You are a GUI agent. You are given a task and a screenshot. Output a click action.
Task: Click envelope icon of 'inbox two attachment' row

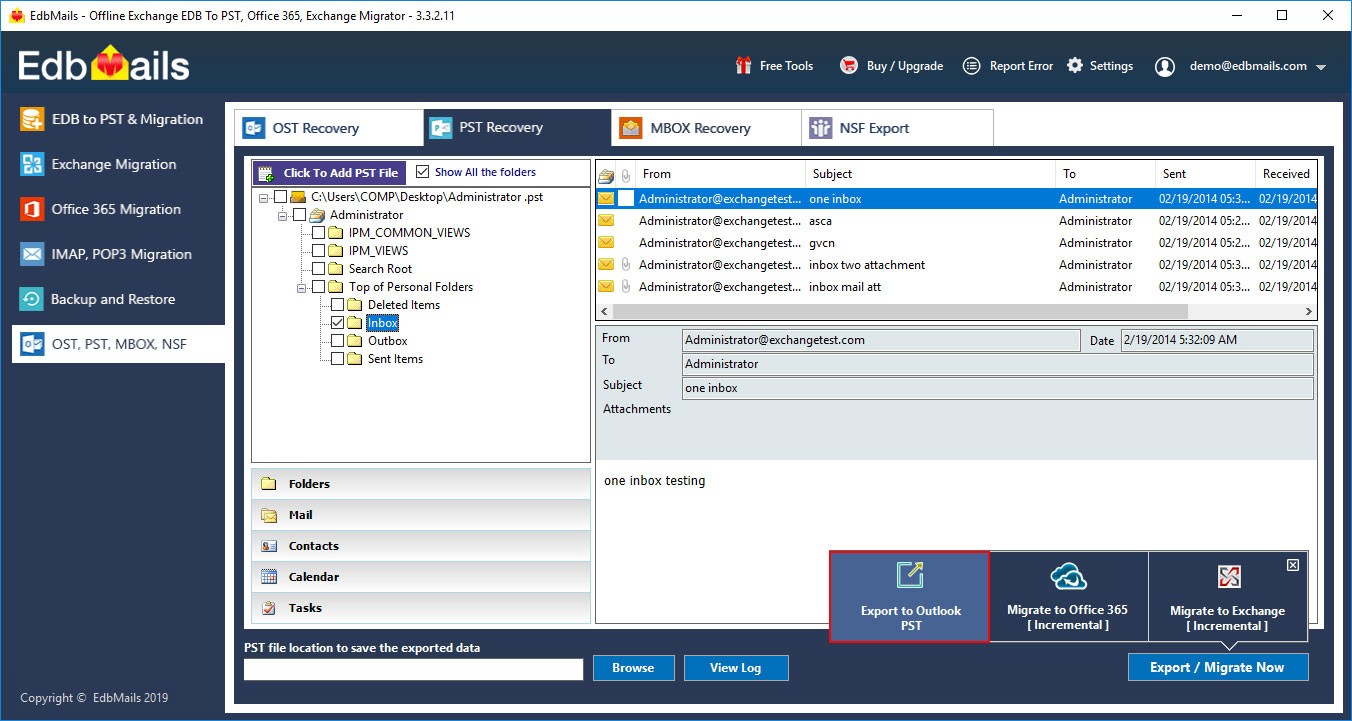[606, 265]
